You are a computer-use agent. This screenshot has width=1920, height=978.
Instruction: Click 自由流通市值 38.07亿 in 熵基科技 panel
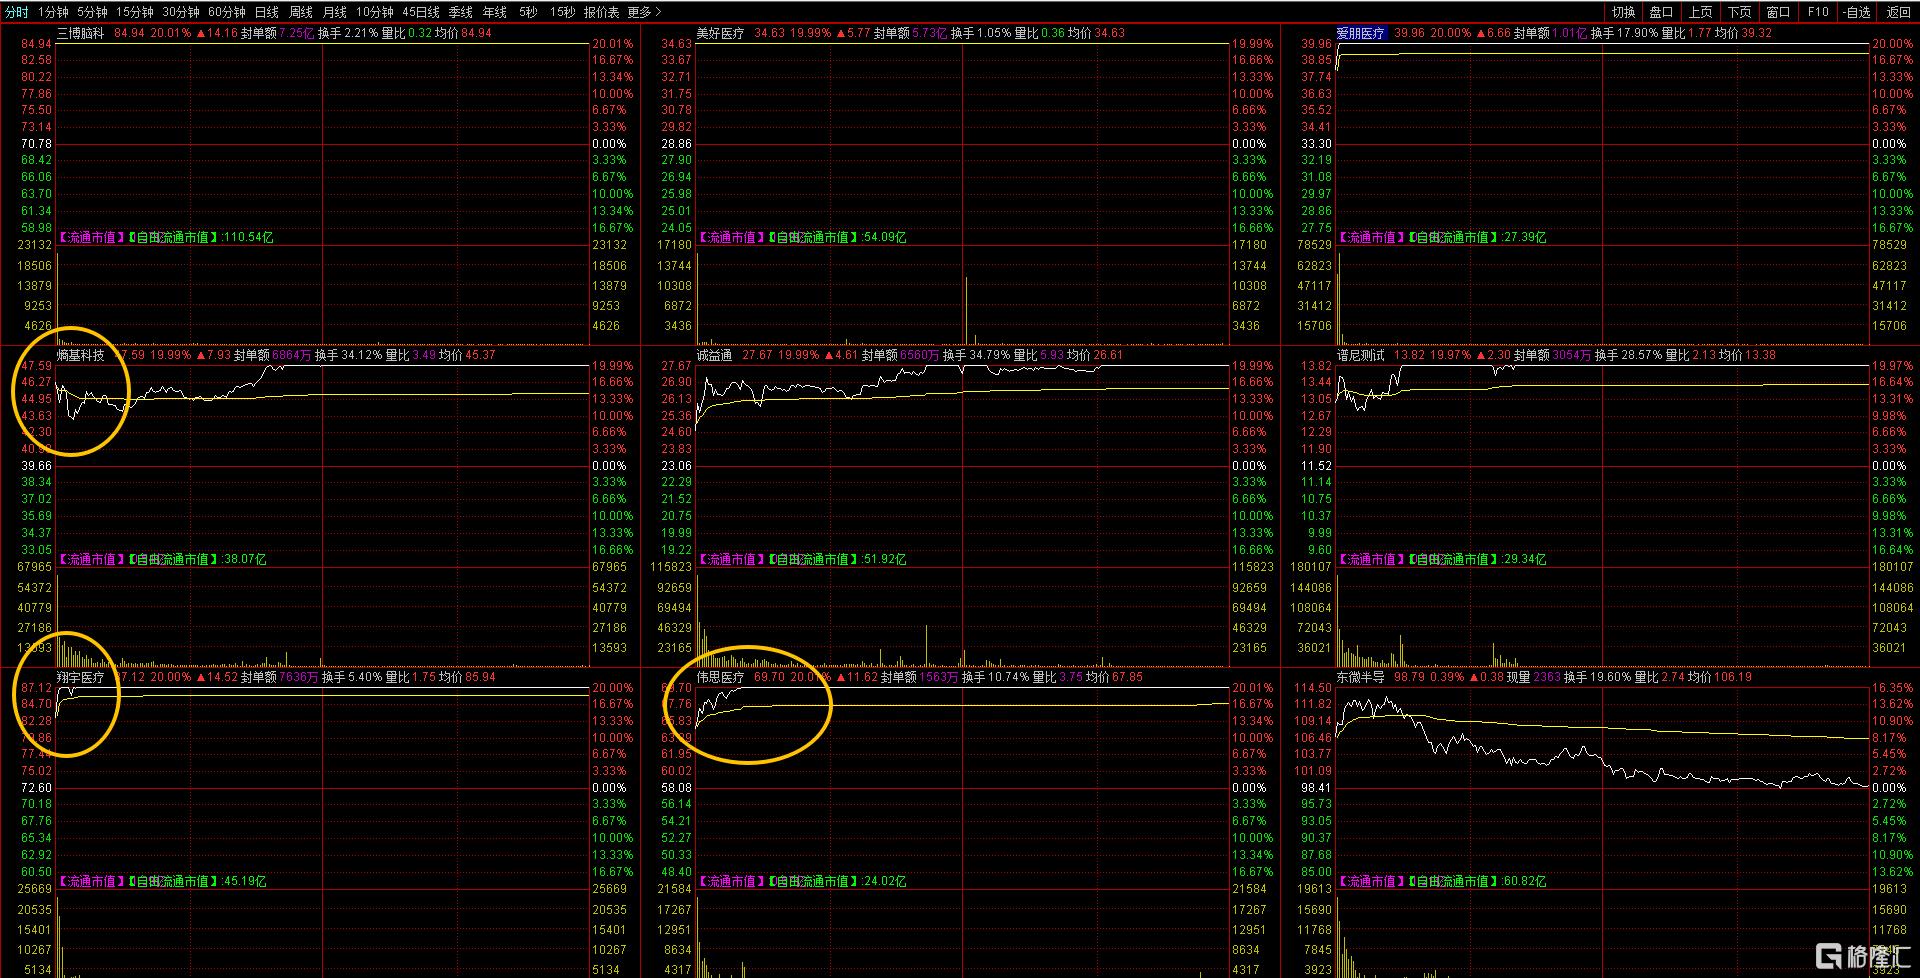(197, 560)
